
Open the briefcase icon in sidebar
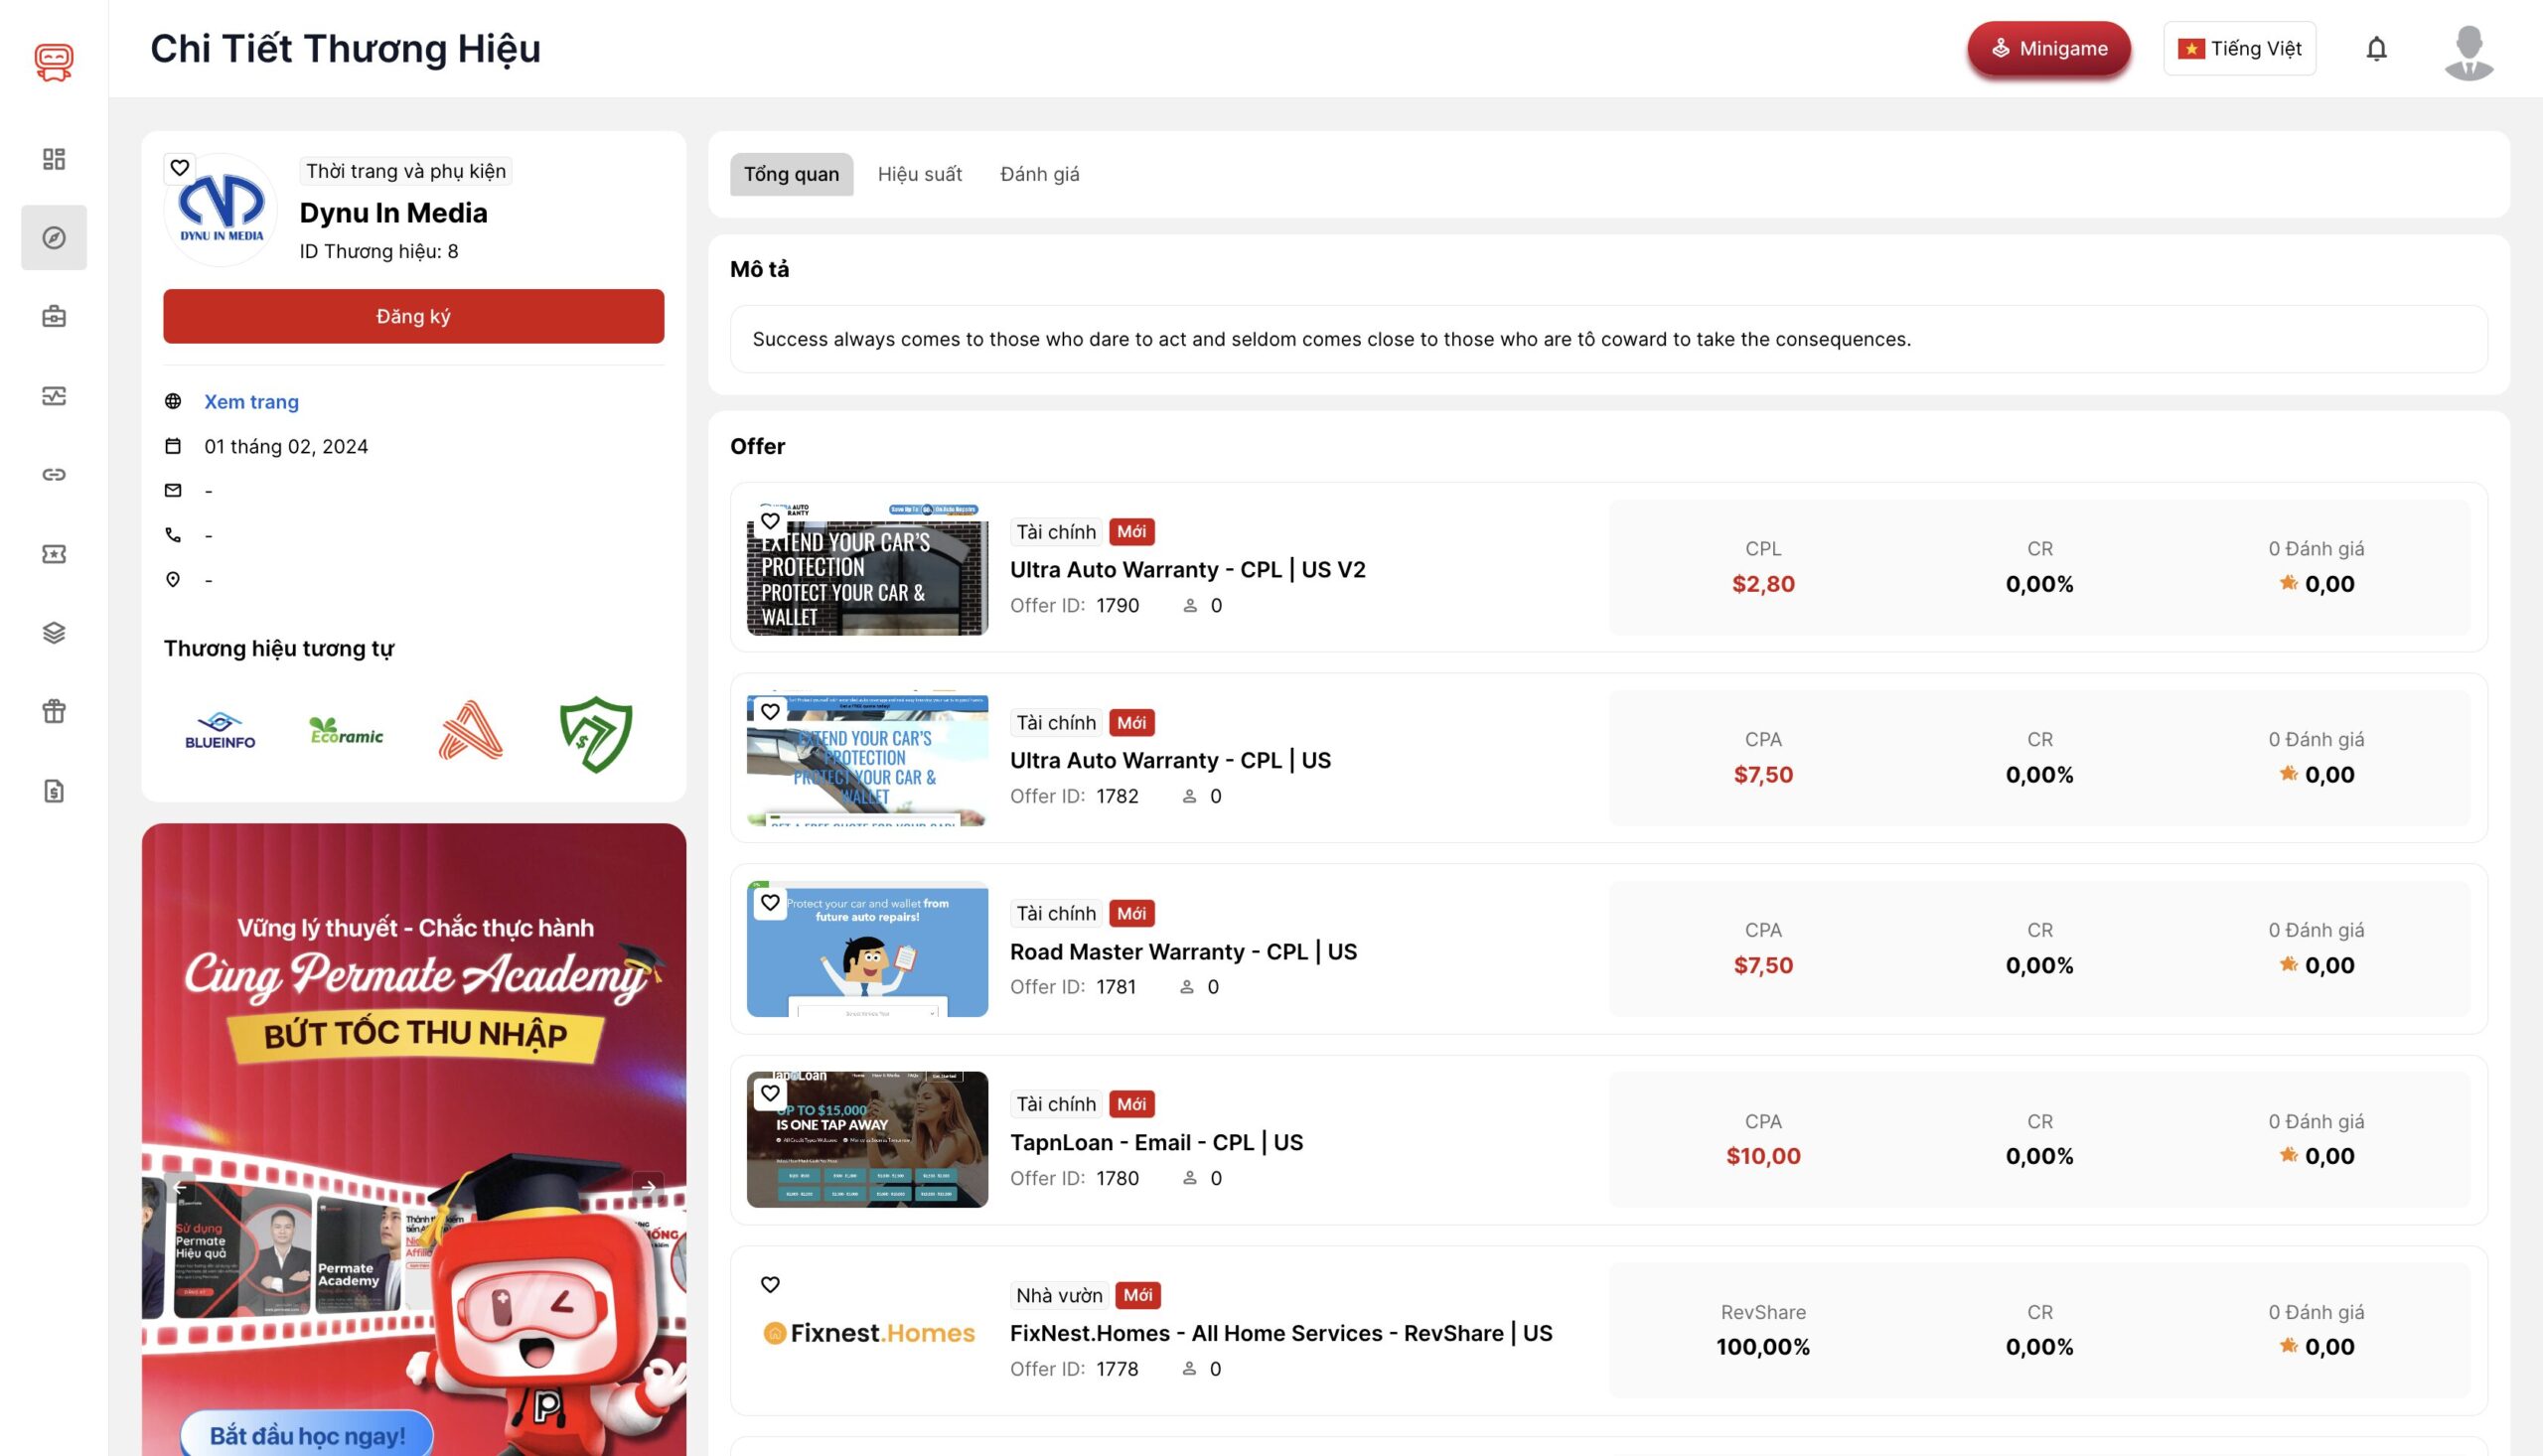point(54,317)
